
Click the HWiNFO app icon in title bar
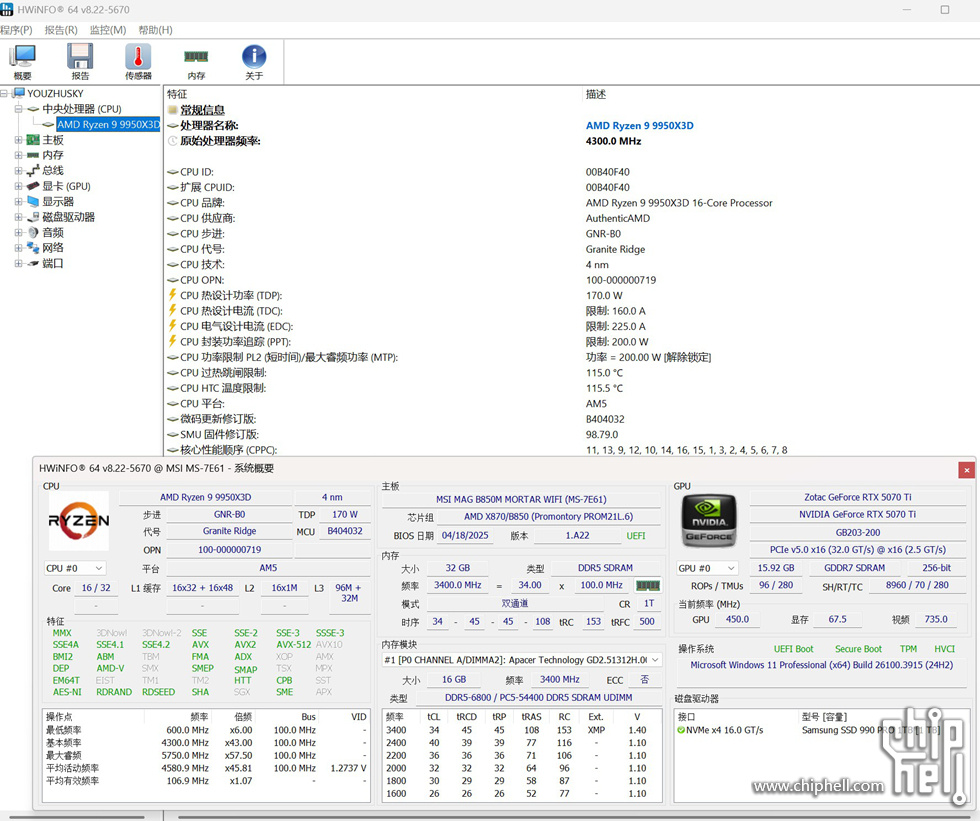(6, 9)
